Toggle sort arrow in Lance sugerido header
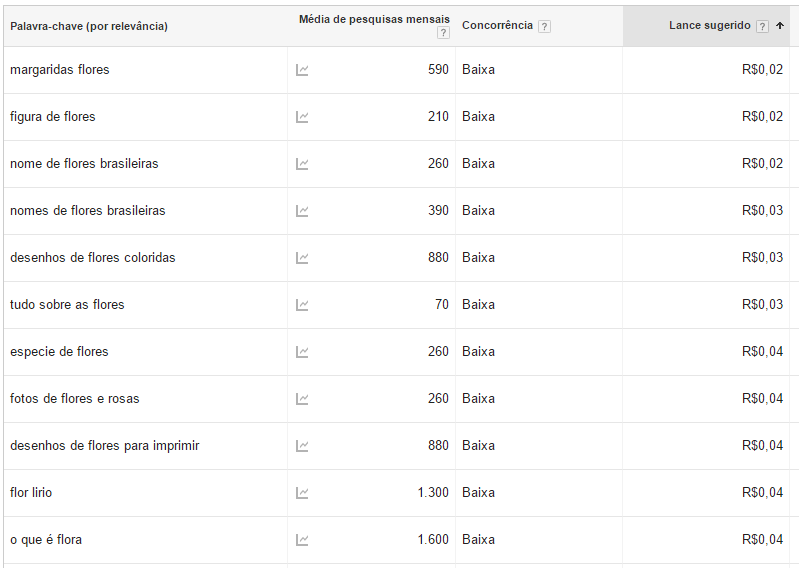This screenshot has width=799, height=568. coord(780,26)
